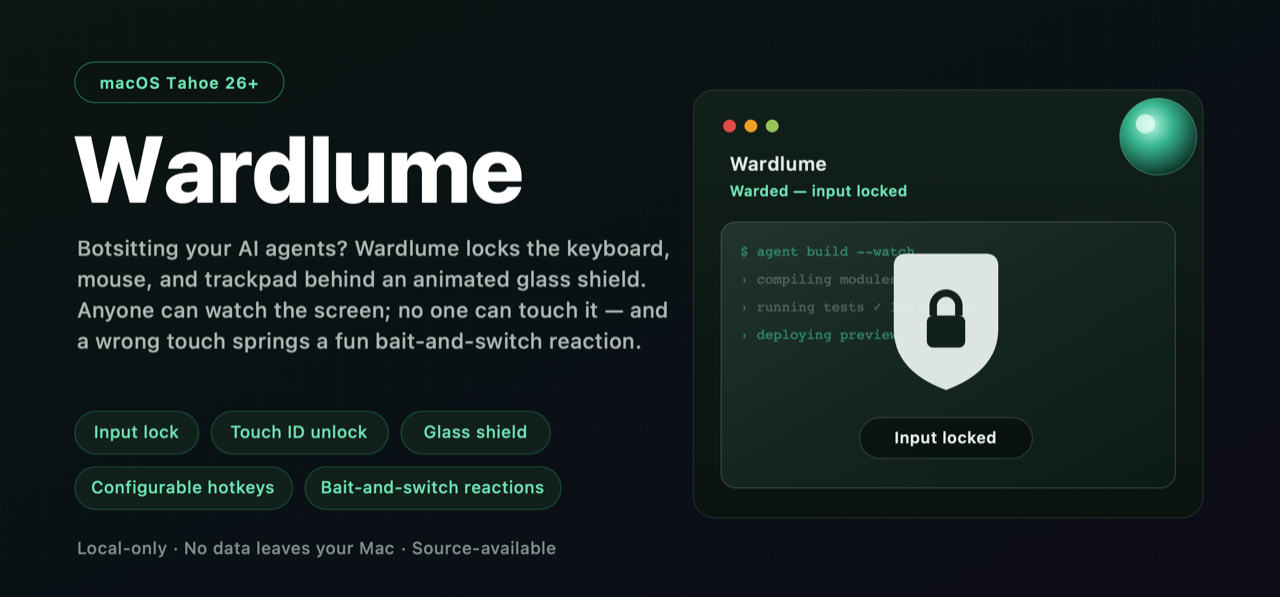
Task: Select the macOS Tahoe 26+ badge
Action: pos(179,83)
